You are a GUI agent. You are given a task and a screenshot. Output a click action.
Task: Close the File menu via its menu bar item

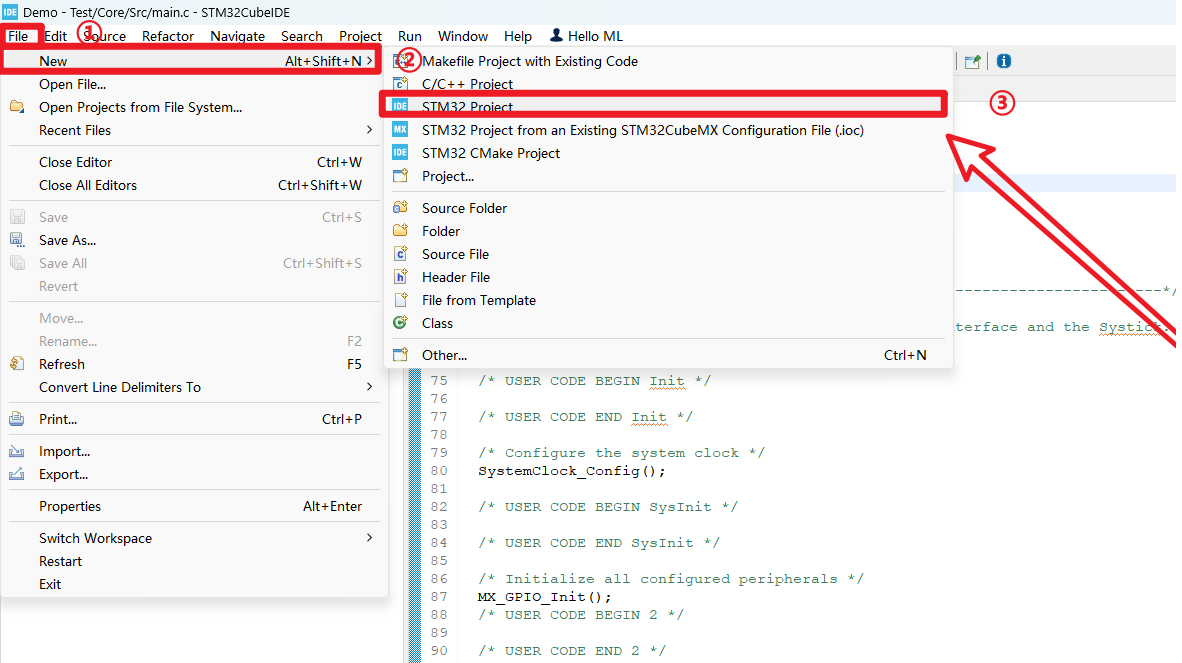(x=18, y=36)
